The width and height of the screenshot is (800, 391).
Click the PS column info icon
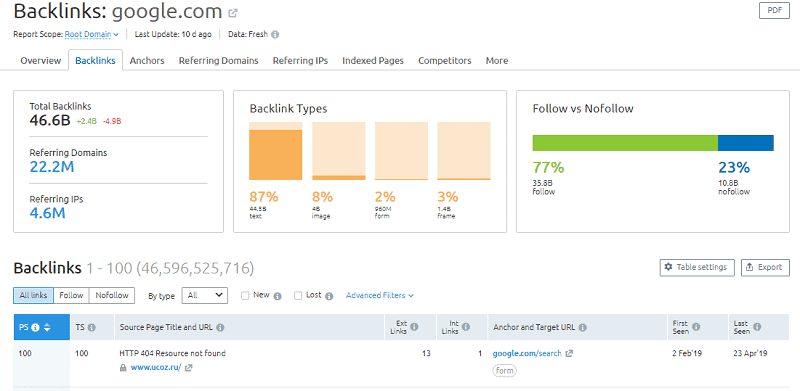tap(36, 328)
